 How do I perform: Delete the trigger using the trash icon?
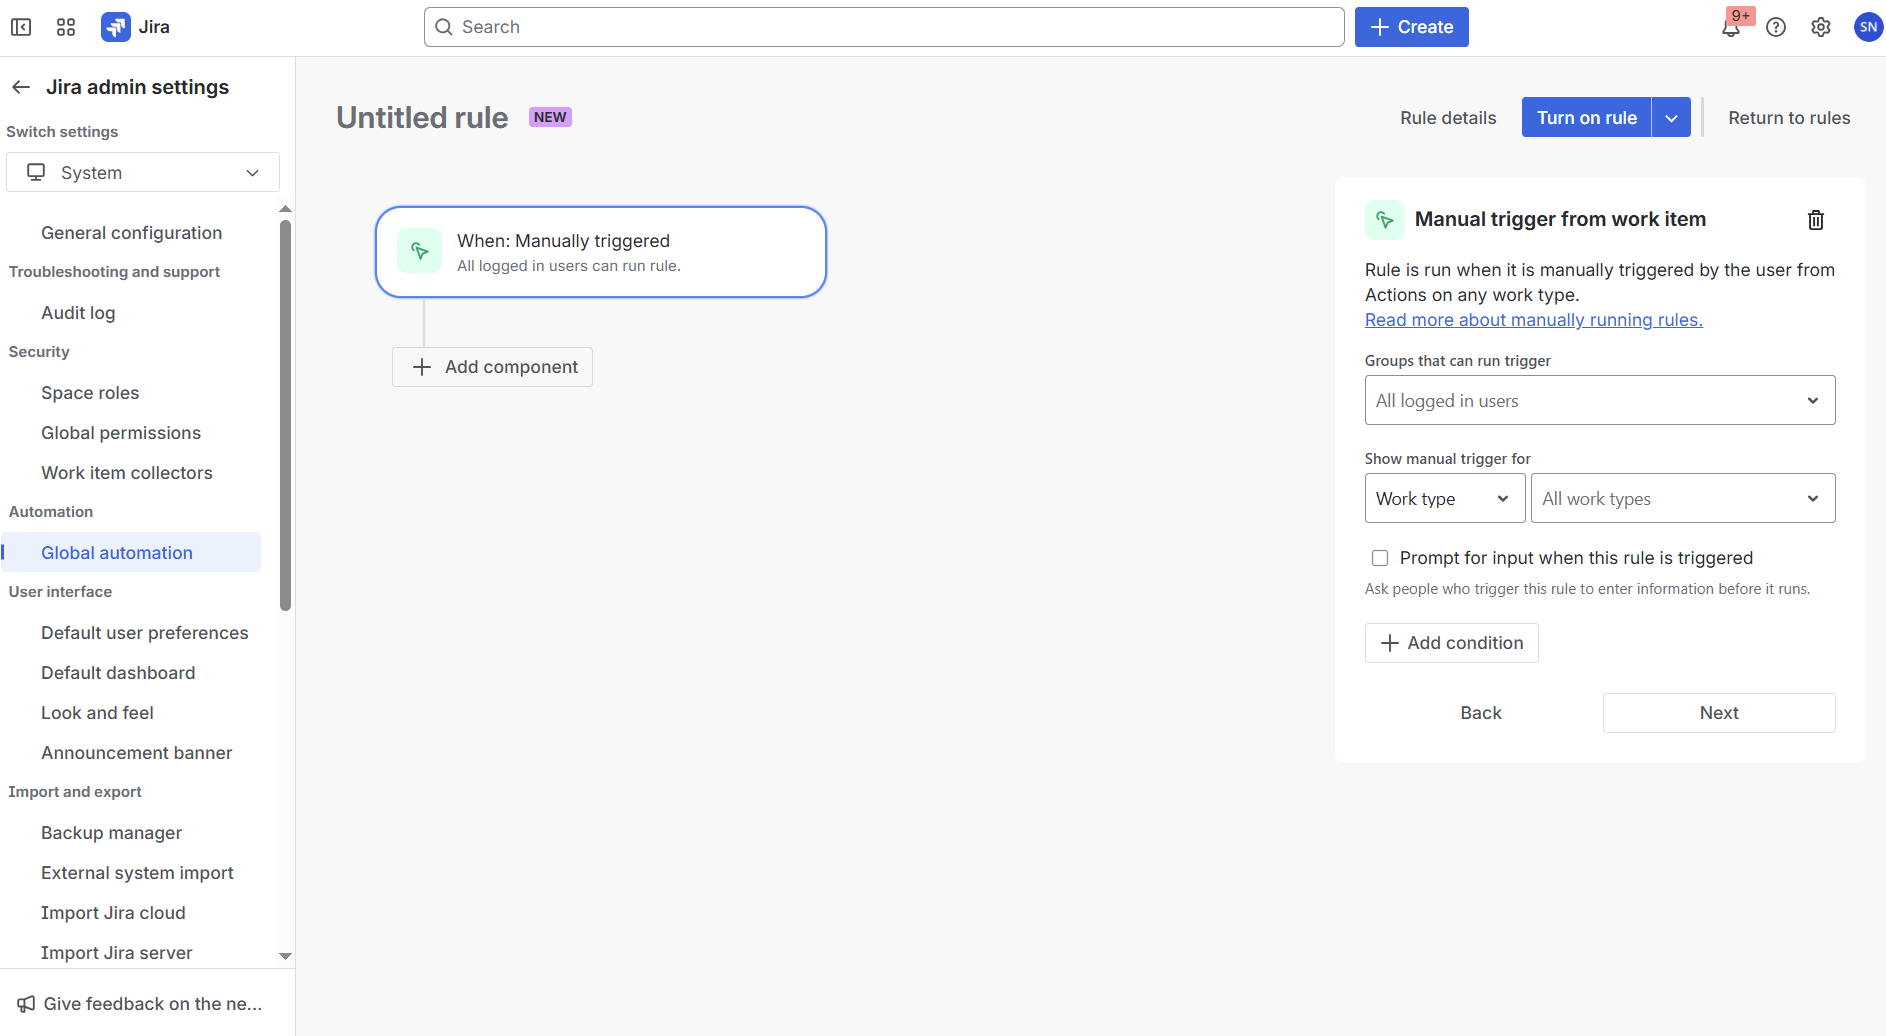point(1816,220)
